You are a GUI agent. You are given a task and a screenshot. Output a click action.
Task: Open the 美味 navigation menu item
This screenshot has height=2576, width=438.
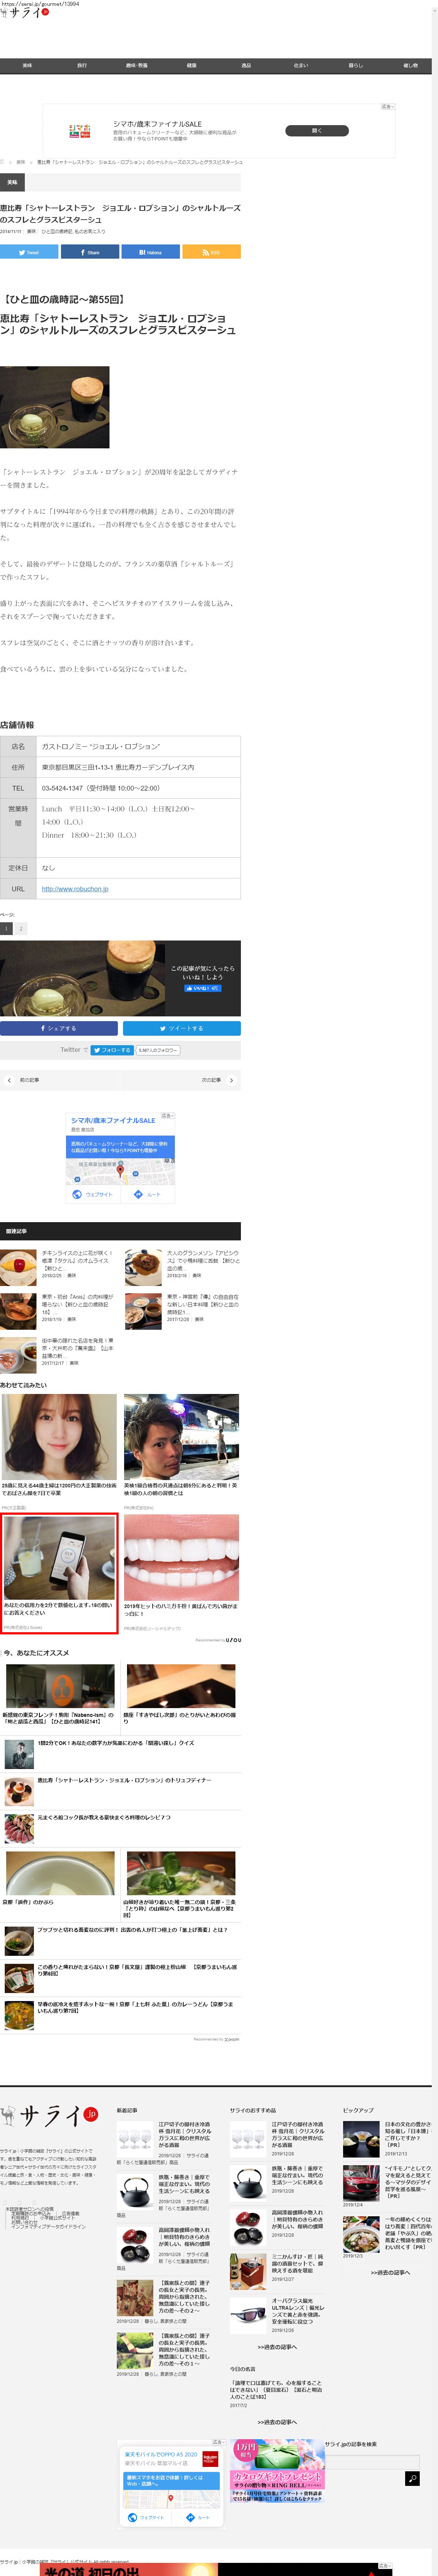[27, 65]
